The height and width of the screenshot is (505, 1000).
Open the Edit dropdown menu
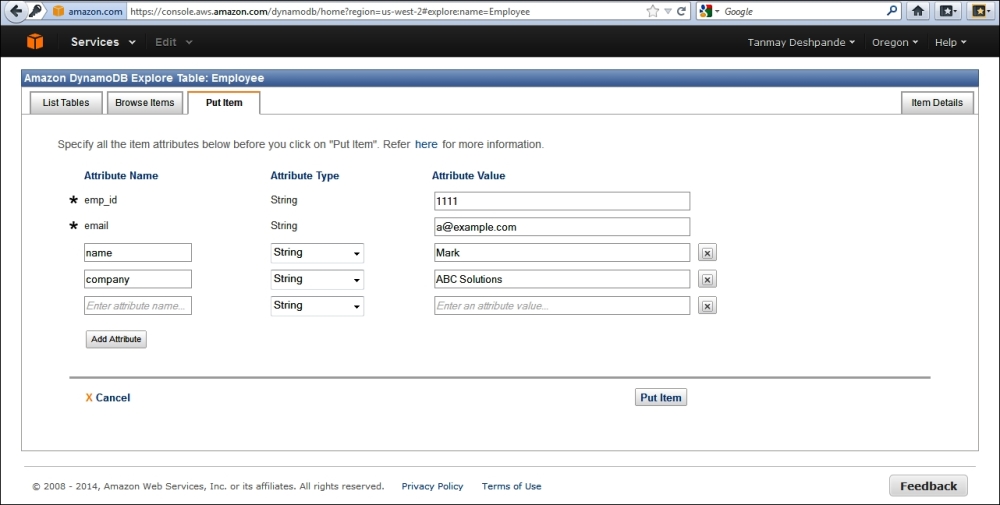pos(173,42)
